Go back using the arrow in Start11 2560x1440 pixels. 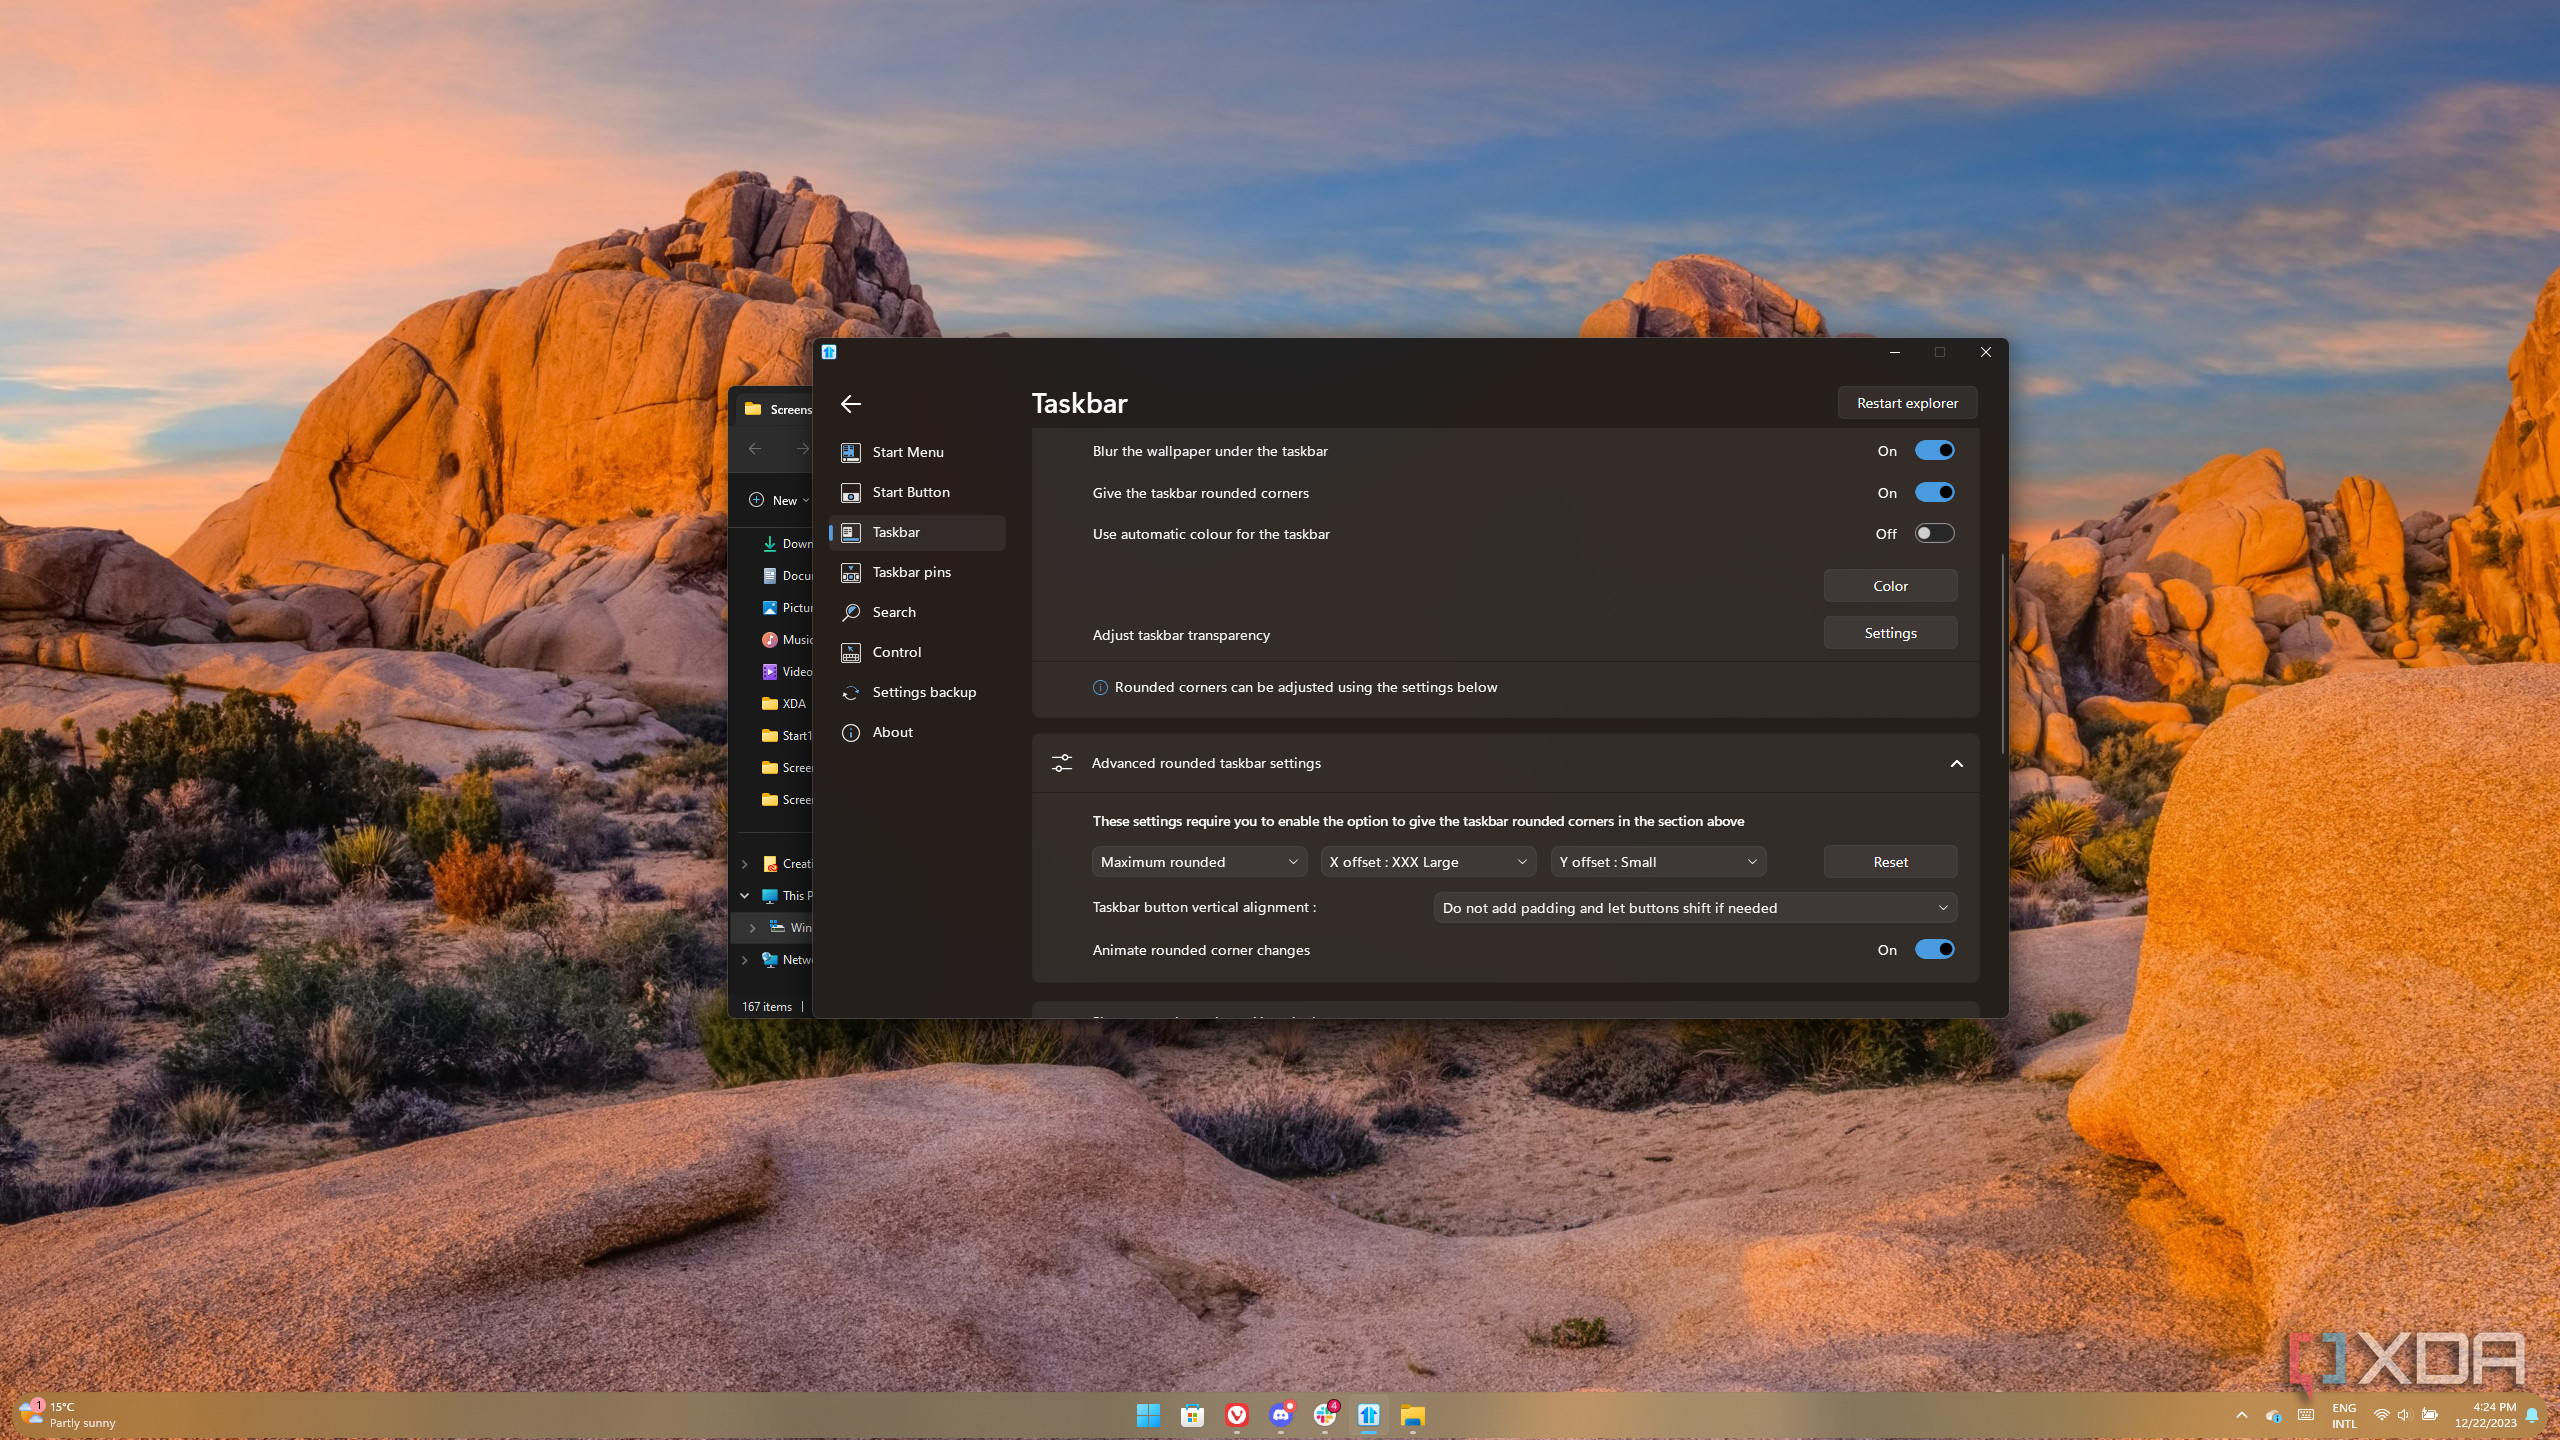851,404
